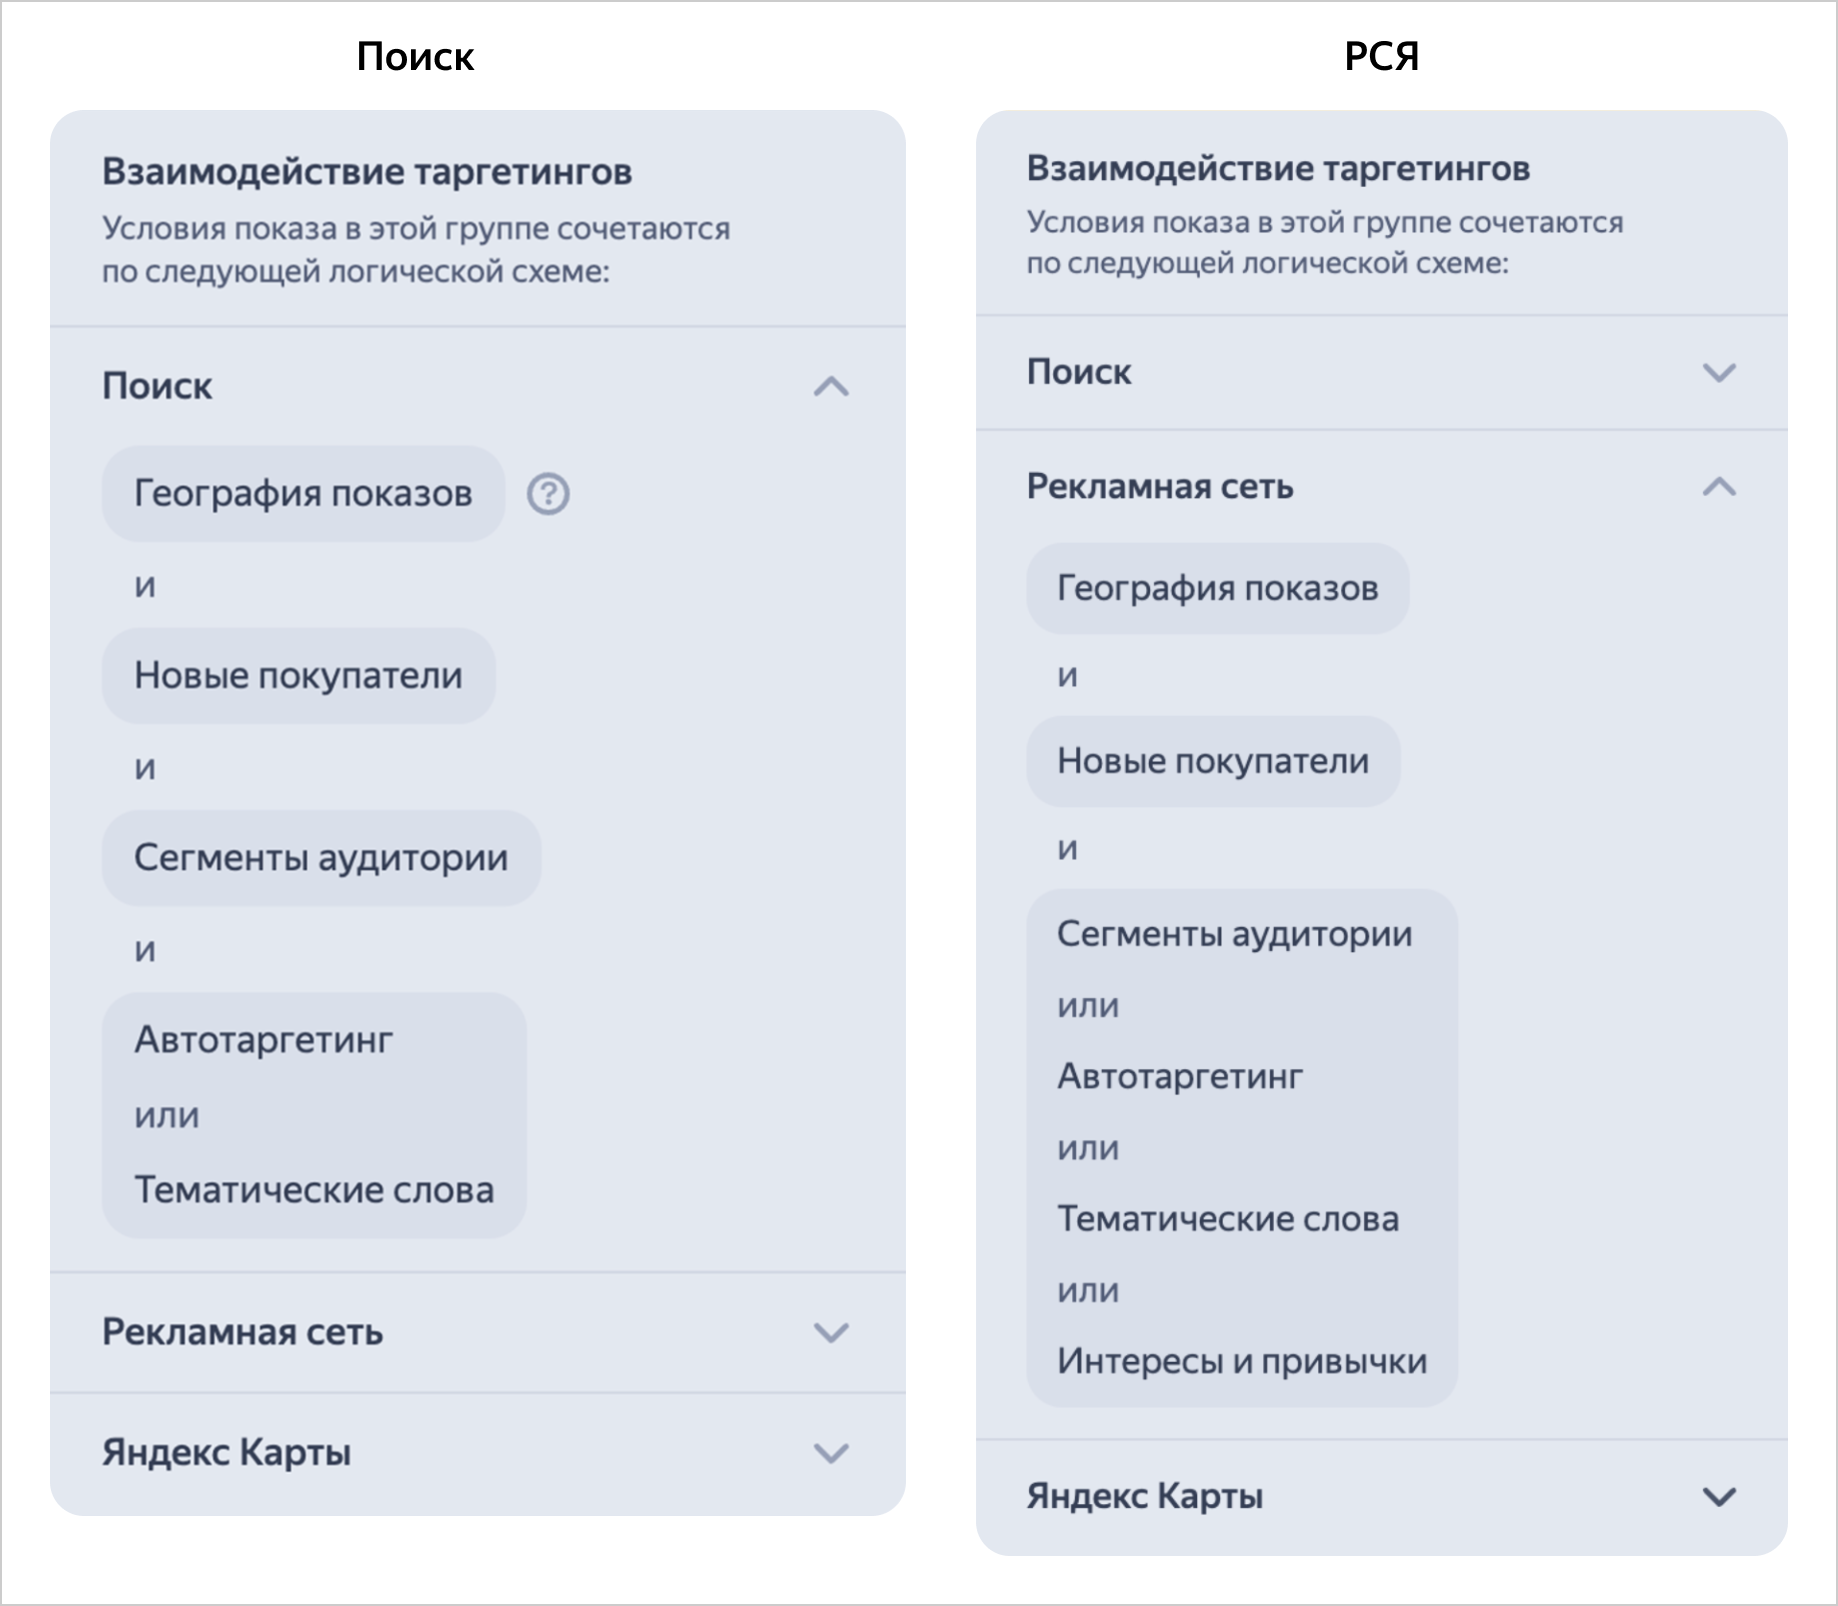Image resolution: width=1838 pixels, height=1606 pixels.
Task: Expand Яндекс Карты in the left panel
Action: coord(831,1453)
